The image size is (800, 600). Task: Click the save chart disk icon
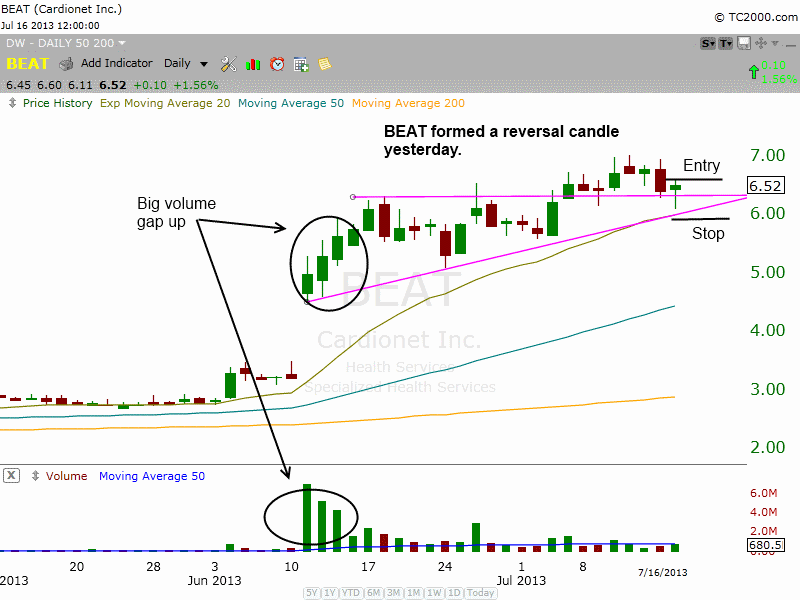point(744,43)
